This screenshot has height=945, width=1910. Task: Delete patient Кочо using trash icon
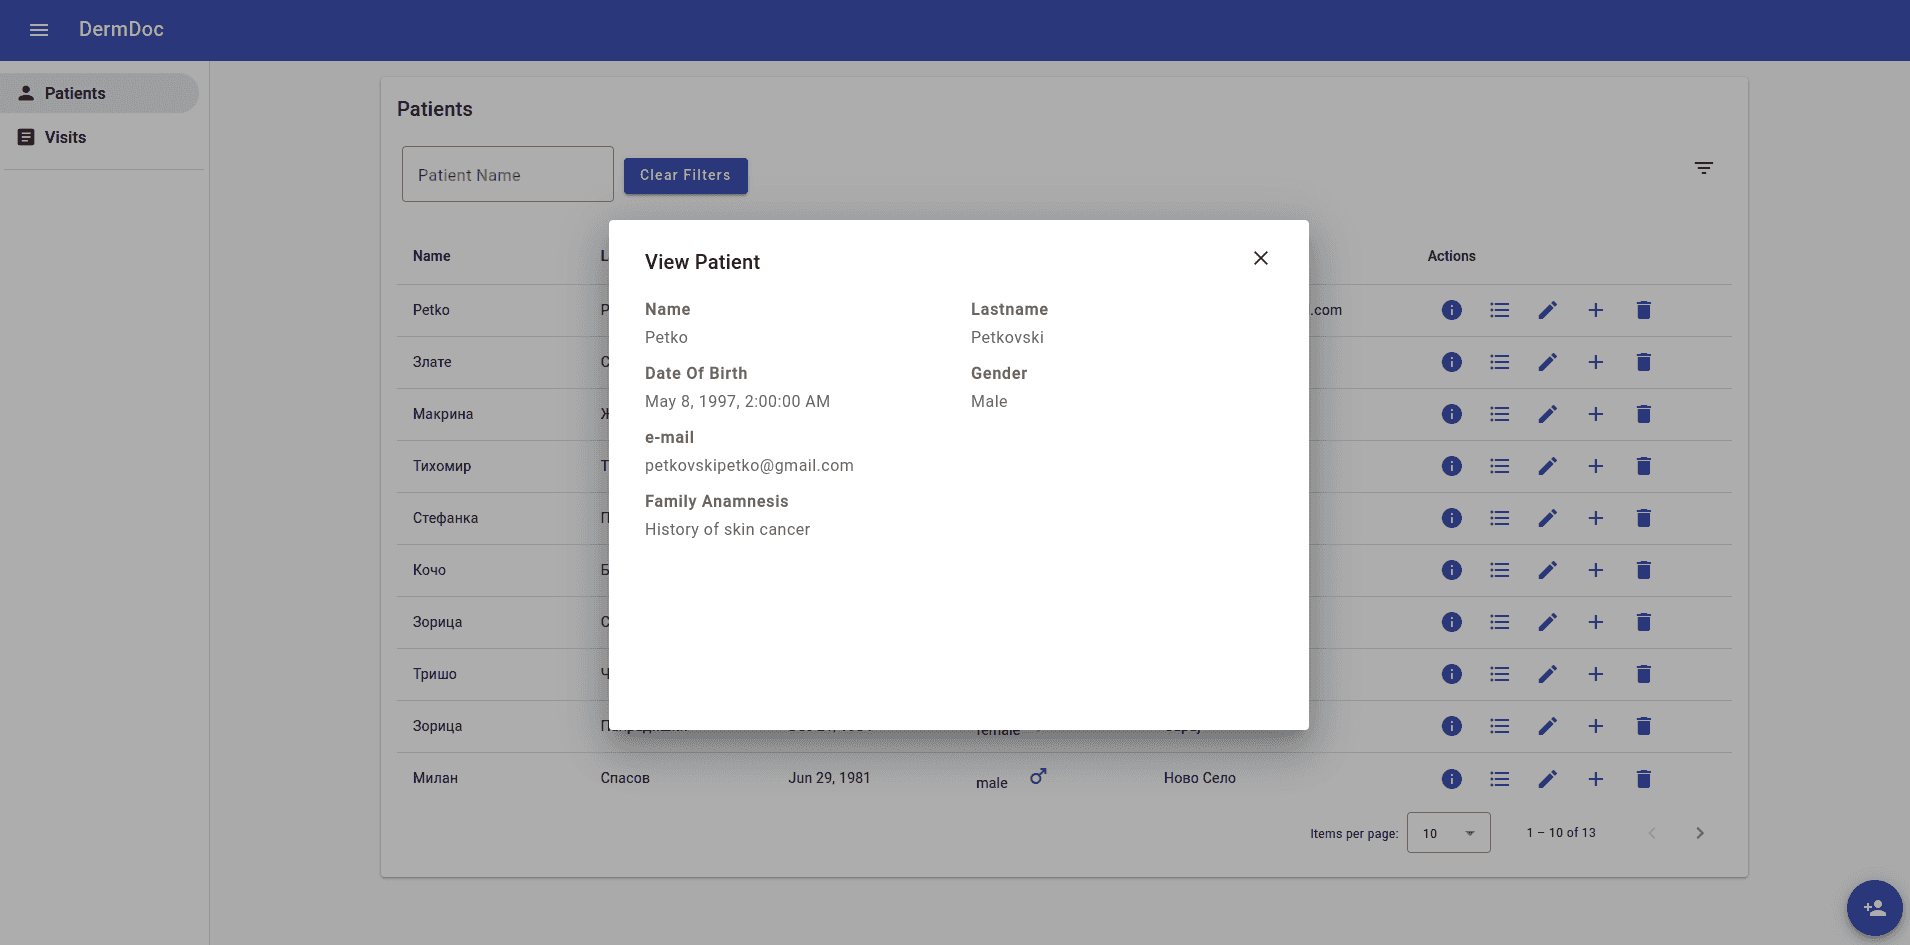[x=1643, y=570]
